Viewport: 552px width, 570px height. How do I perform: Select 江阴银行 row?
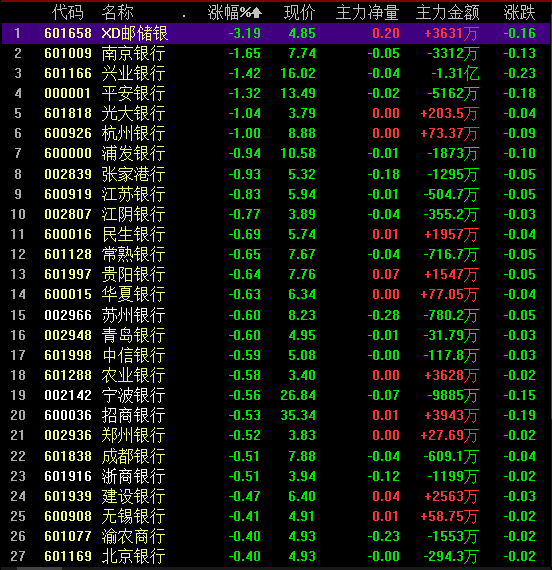pos(276,214)
